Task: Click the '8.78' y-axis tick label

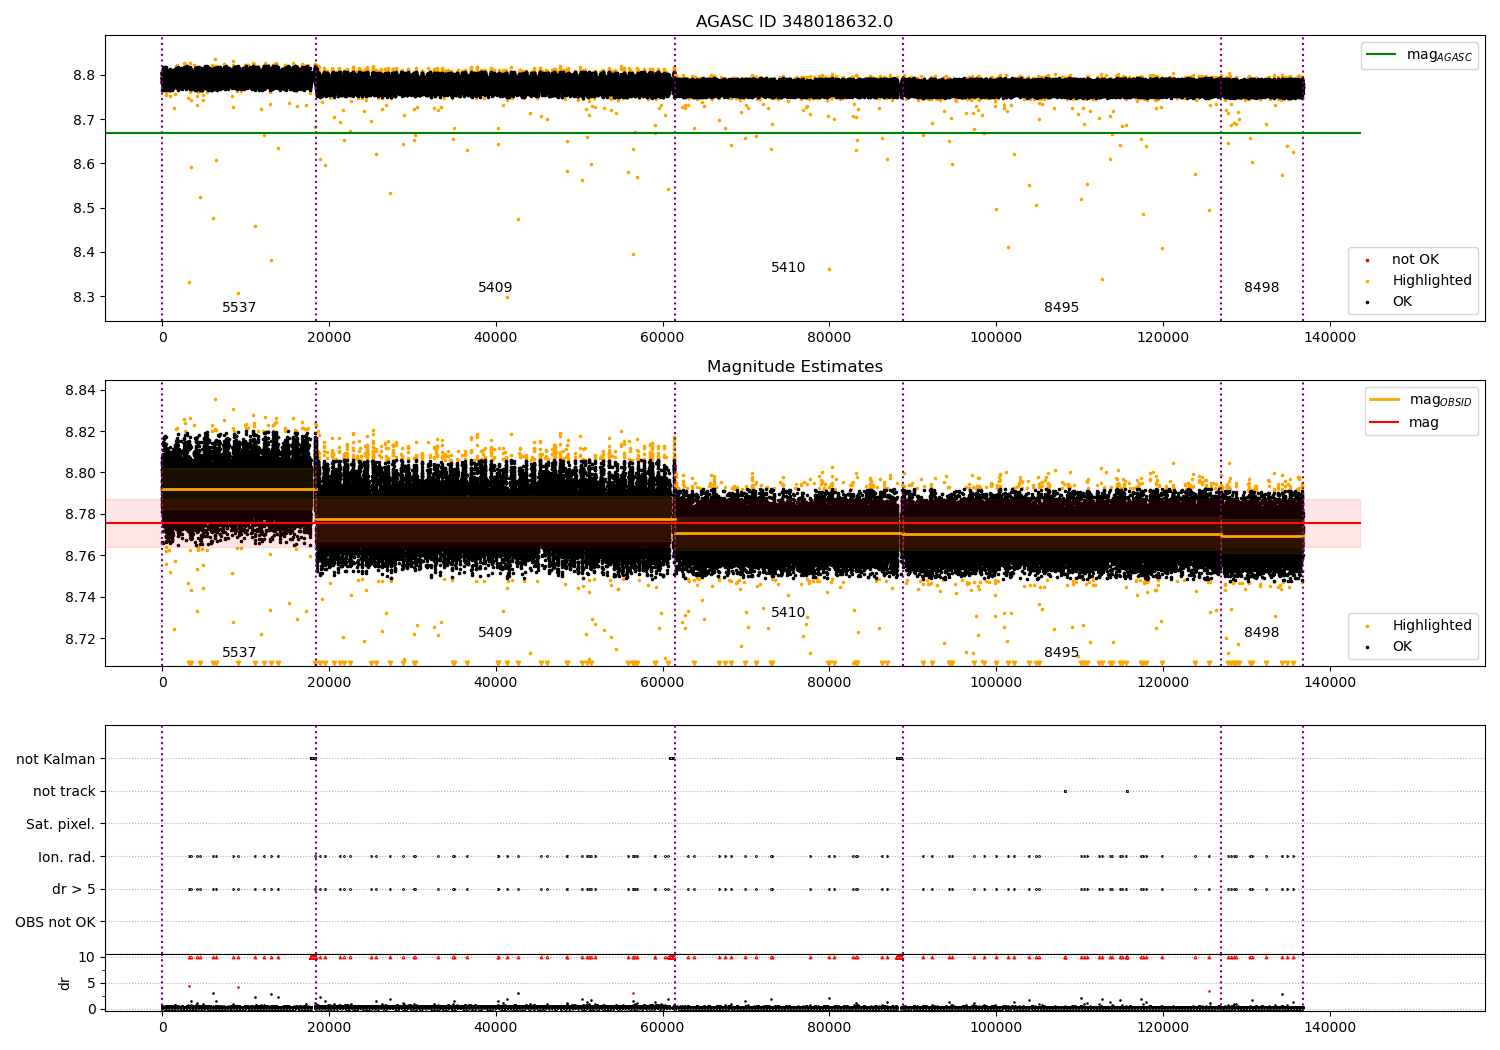Action: click(x=79, y=515)
